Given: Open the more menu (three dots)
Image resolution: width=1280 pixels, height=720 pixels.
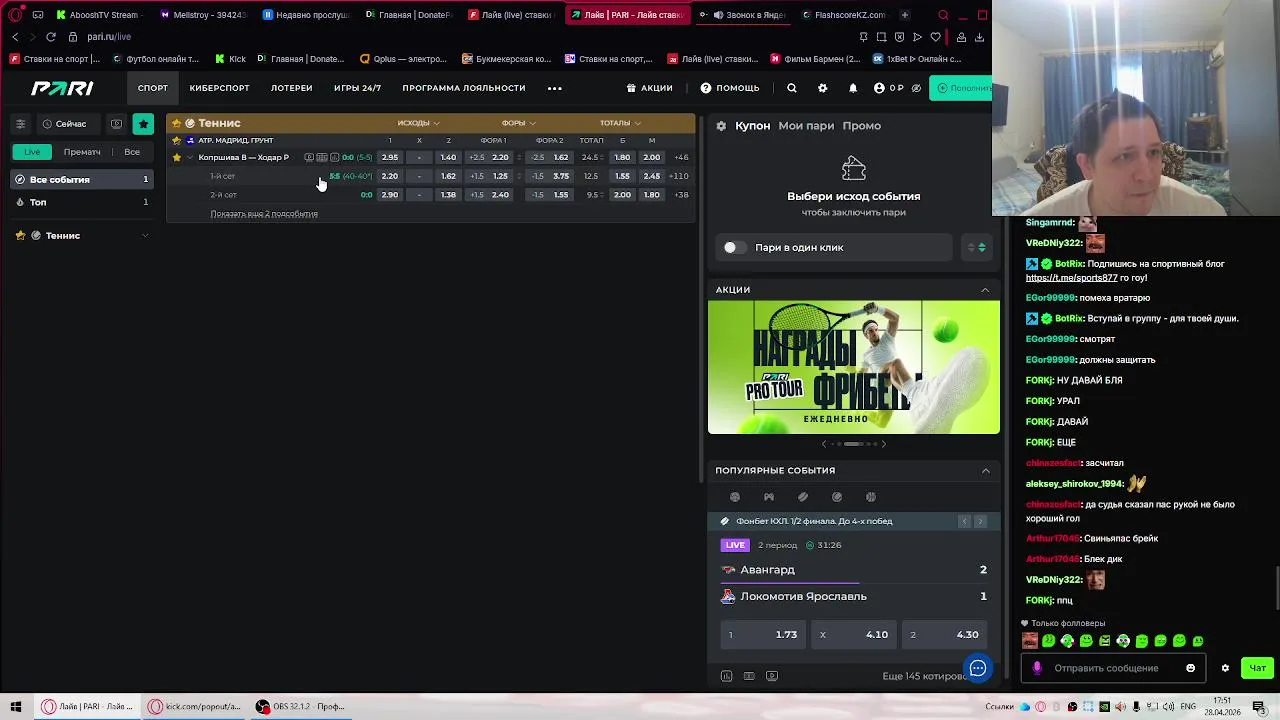Looking at the screenshot, I should (555, 88).
